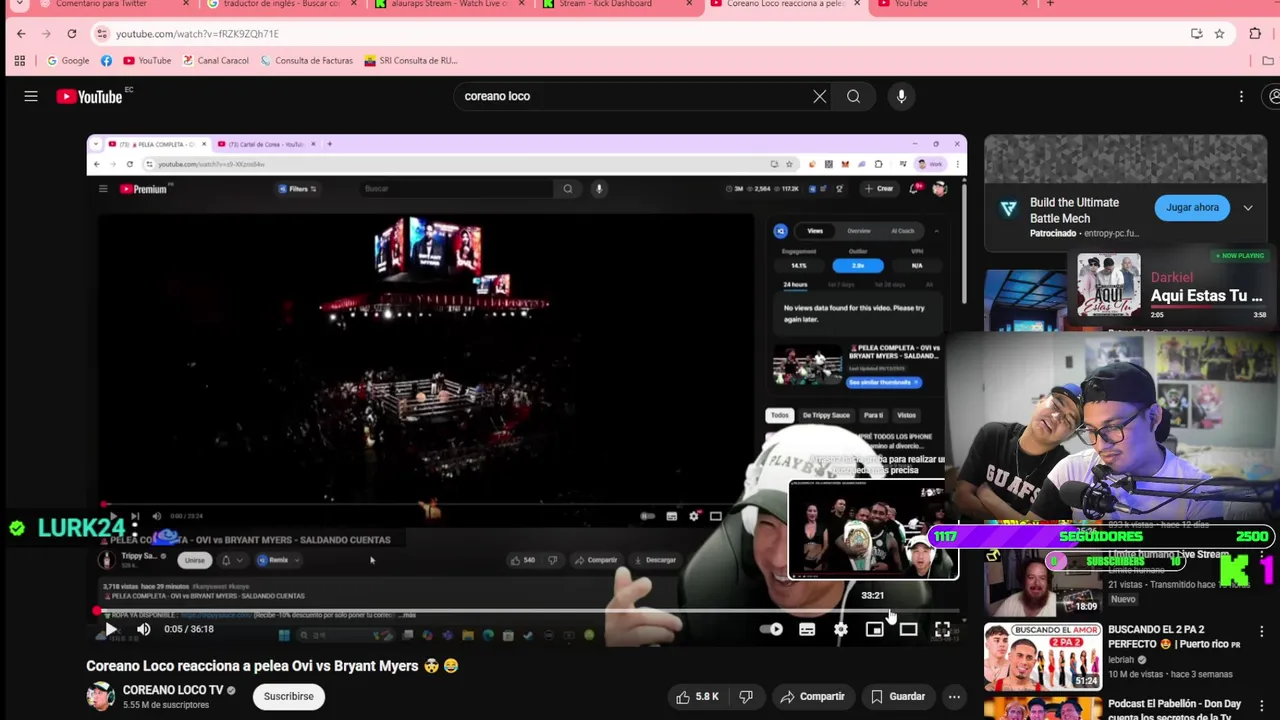Open the all bookmarks folder
The width and height of the screenshot is (1280, 720).
1268,60
